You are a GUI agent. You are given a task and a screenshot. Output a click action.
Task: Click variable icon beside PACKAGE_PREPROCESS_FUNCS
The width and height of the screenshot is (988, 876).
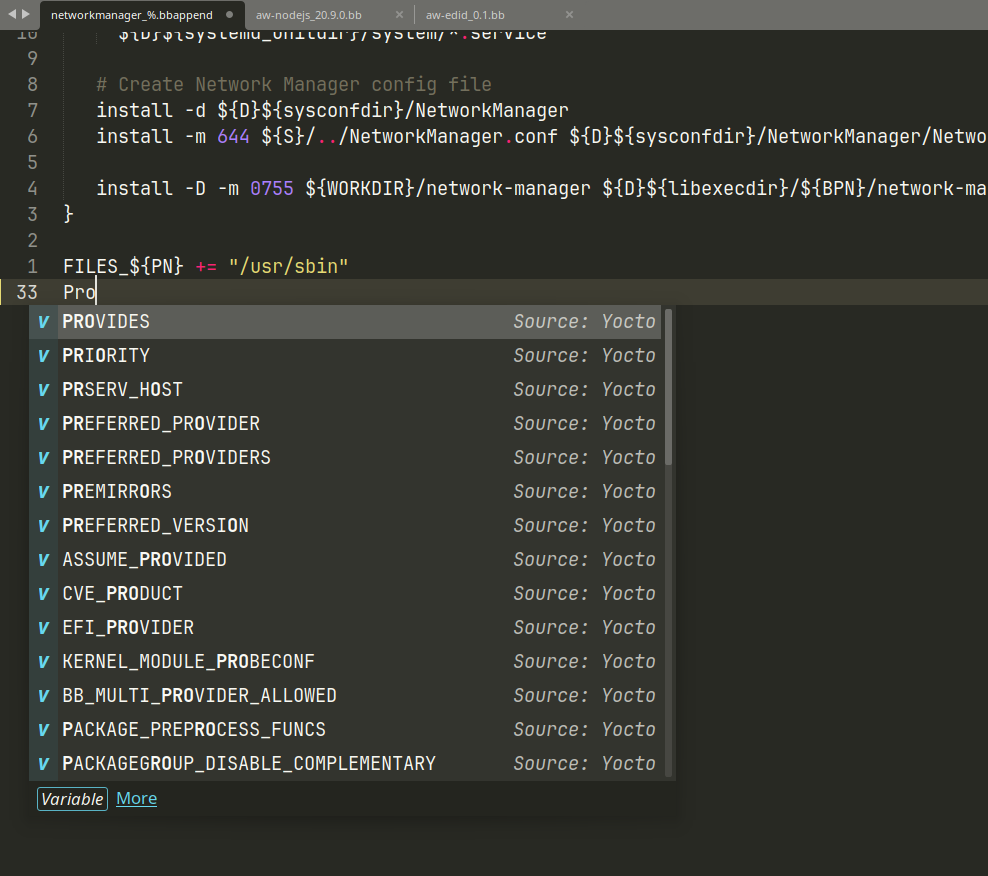[43, 730]
